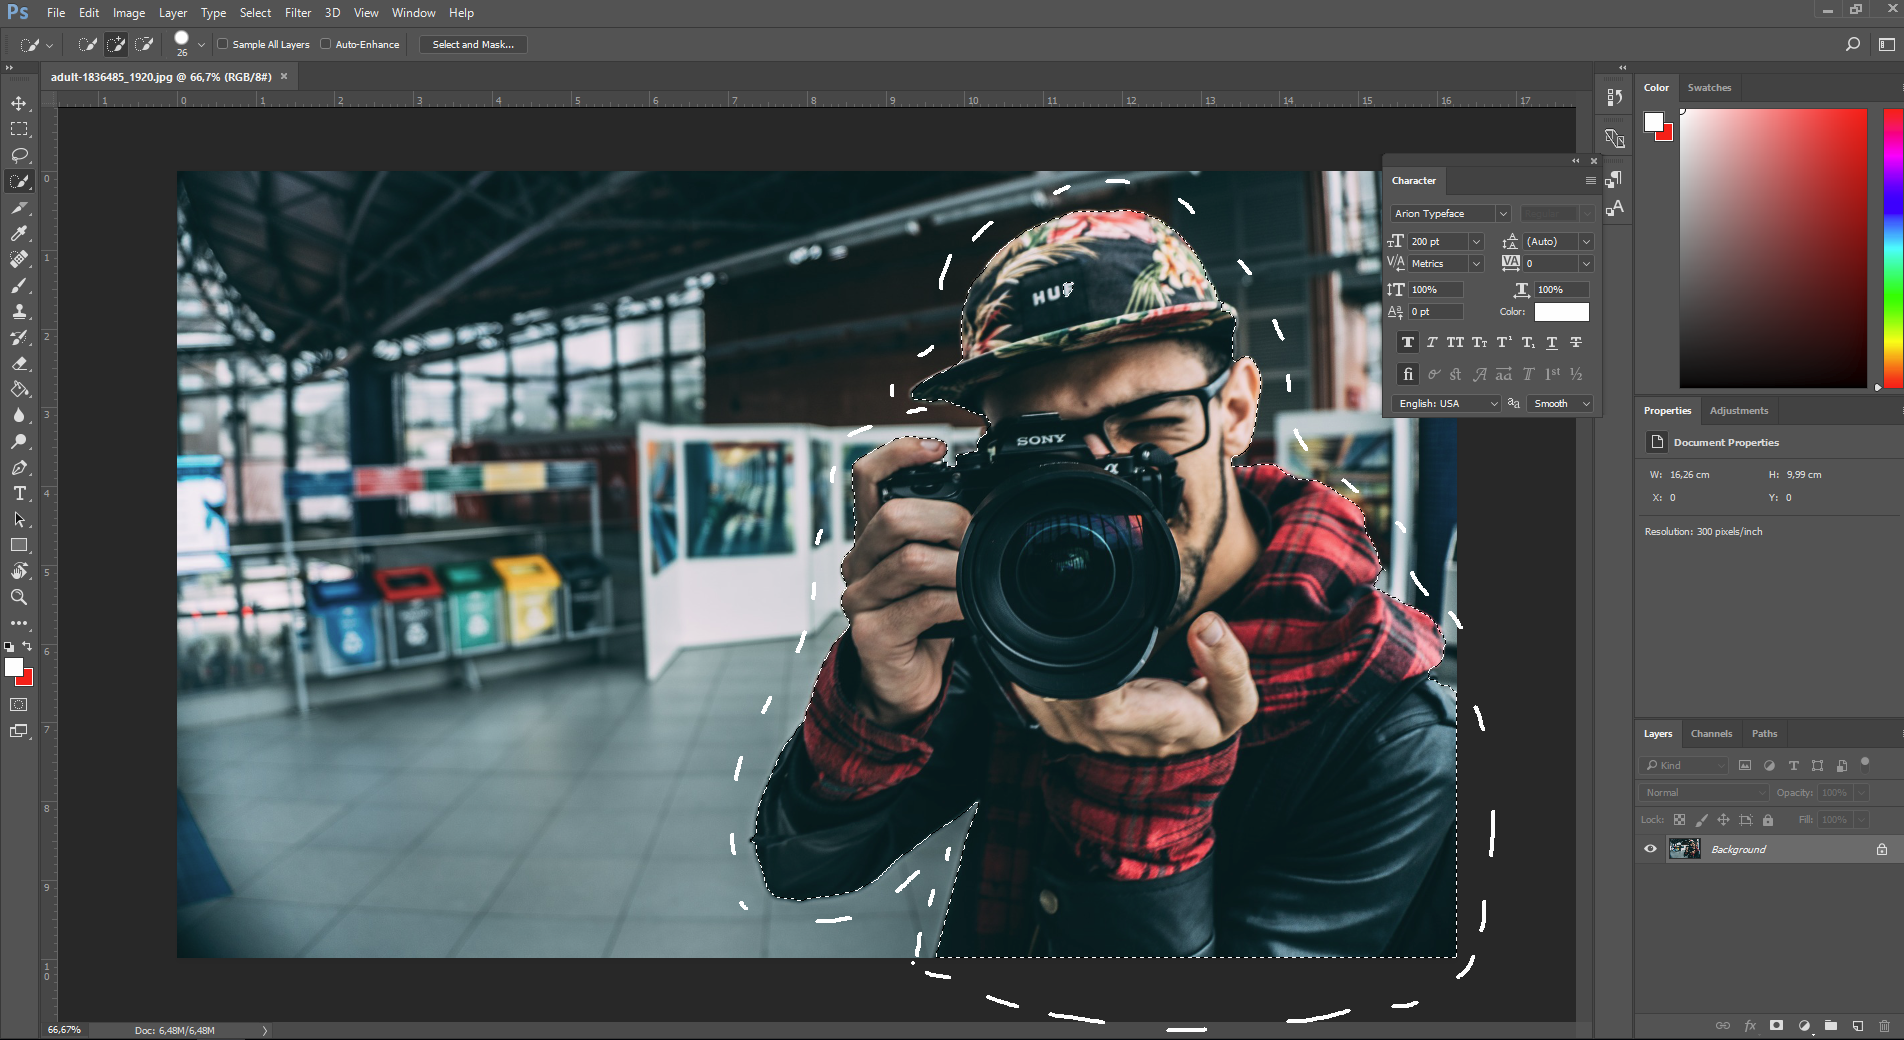Switch to the Swatches tab
The width and height of the screenshot is (1904, 1040).
tap(1709, 87)
